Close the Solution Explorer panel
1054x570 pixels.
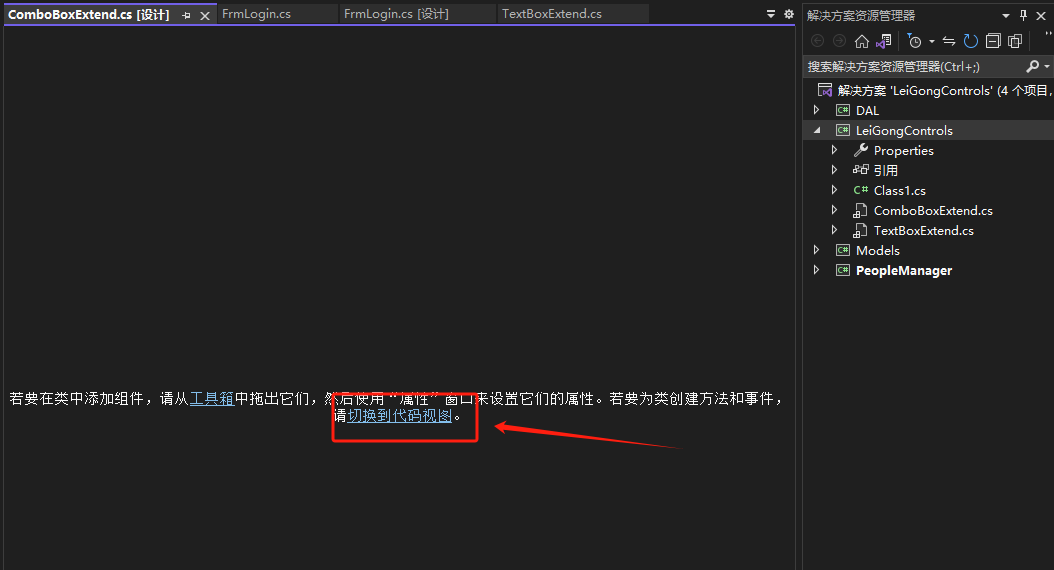[x=1041, y=15]
